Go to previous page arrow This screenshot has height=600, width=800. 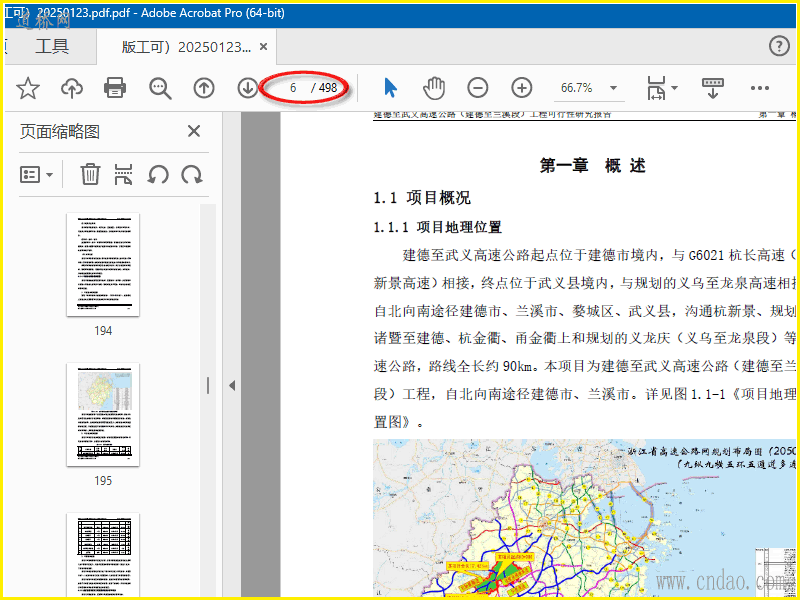[x=204, y=88]
